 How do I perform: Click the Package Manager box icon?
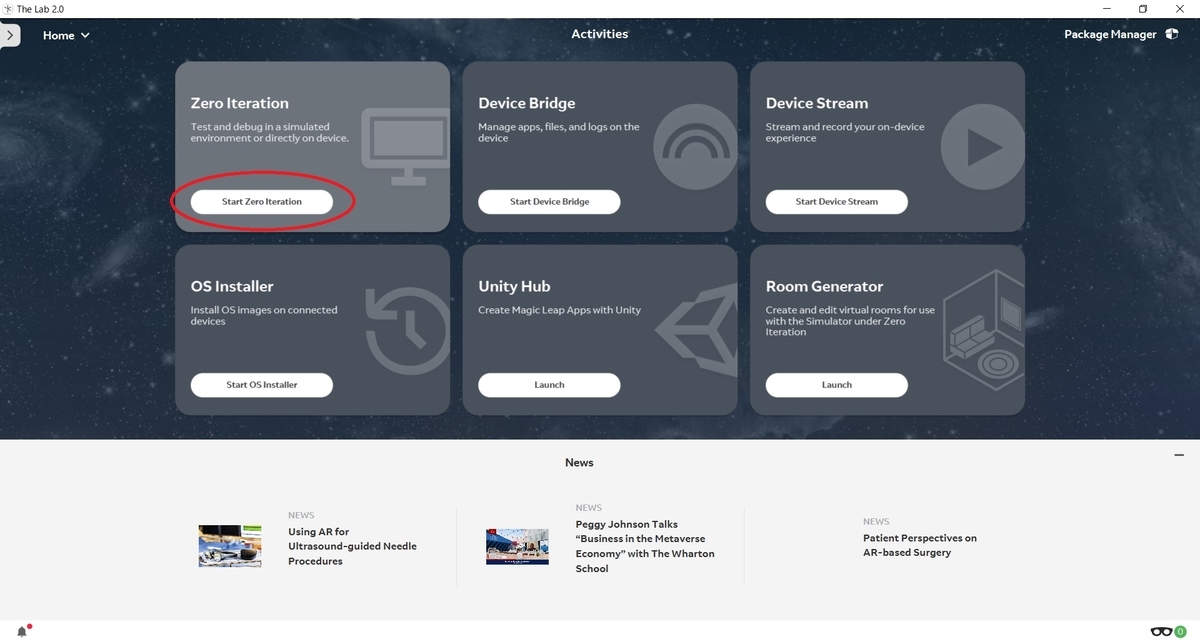pos(1171,34)
